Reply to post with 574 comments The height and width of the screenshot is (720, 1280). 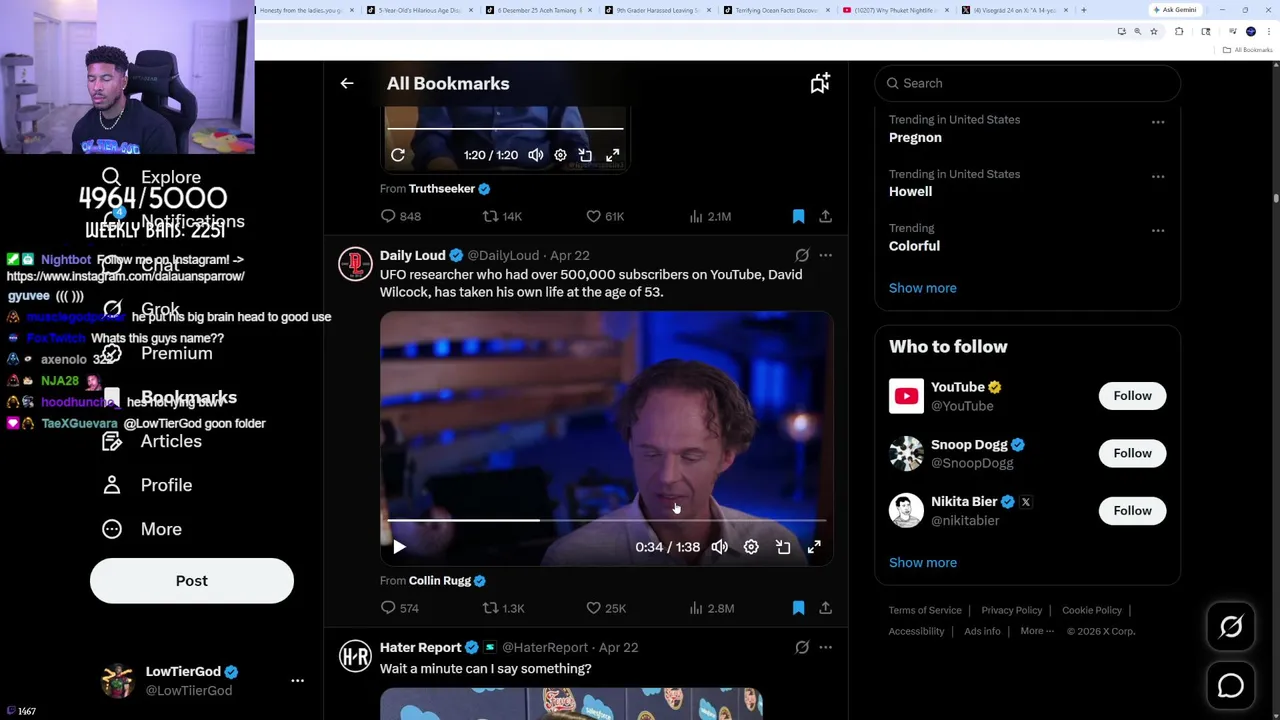click(x=399, y=608)
